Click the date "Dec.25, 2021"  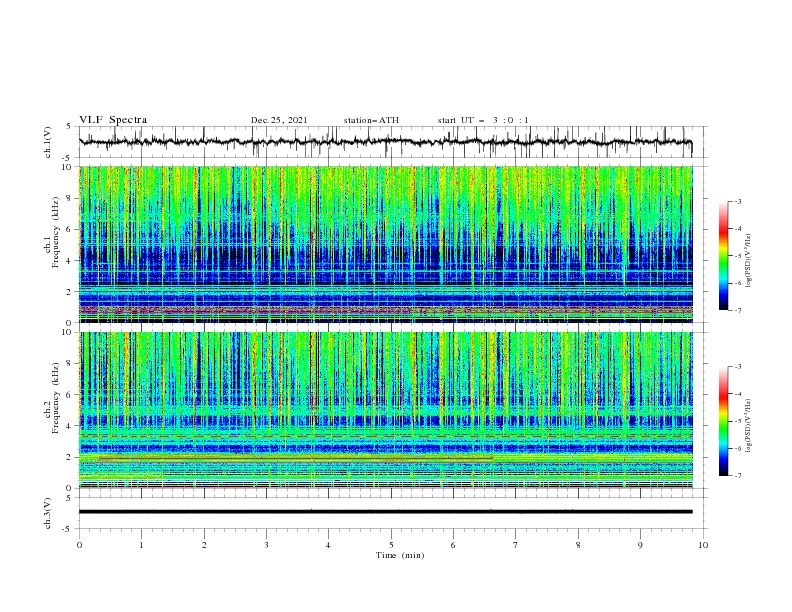(279, 120)
